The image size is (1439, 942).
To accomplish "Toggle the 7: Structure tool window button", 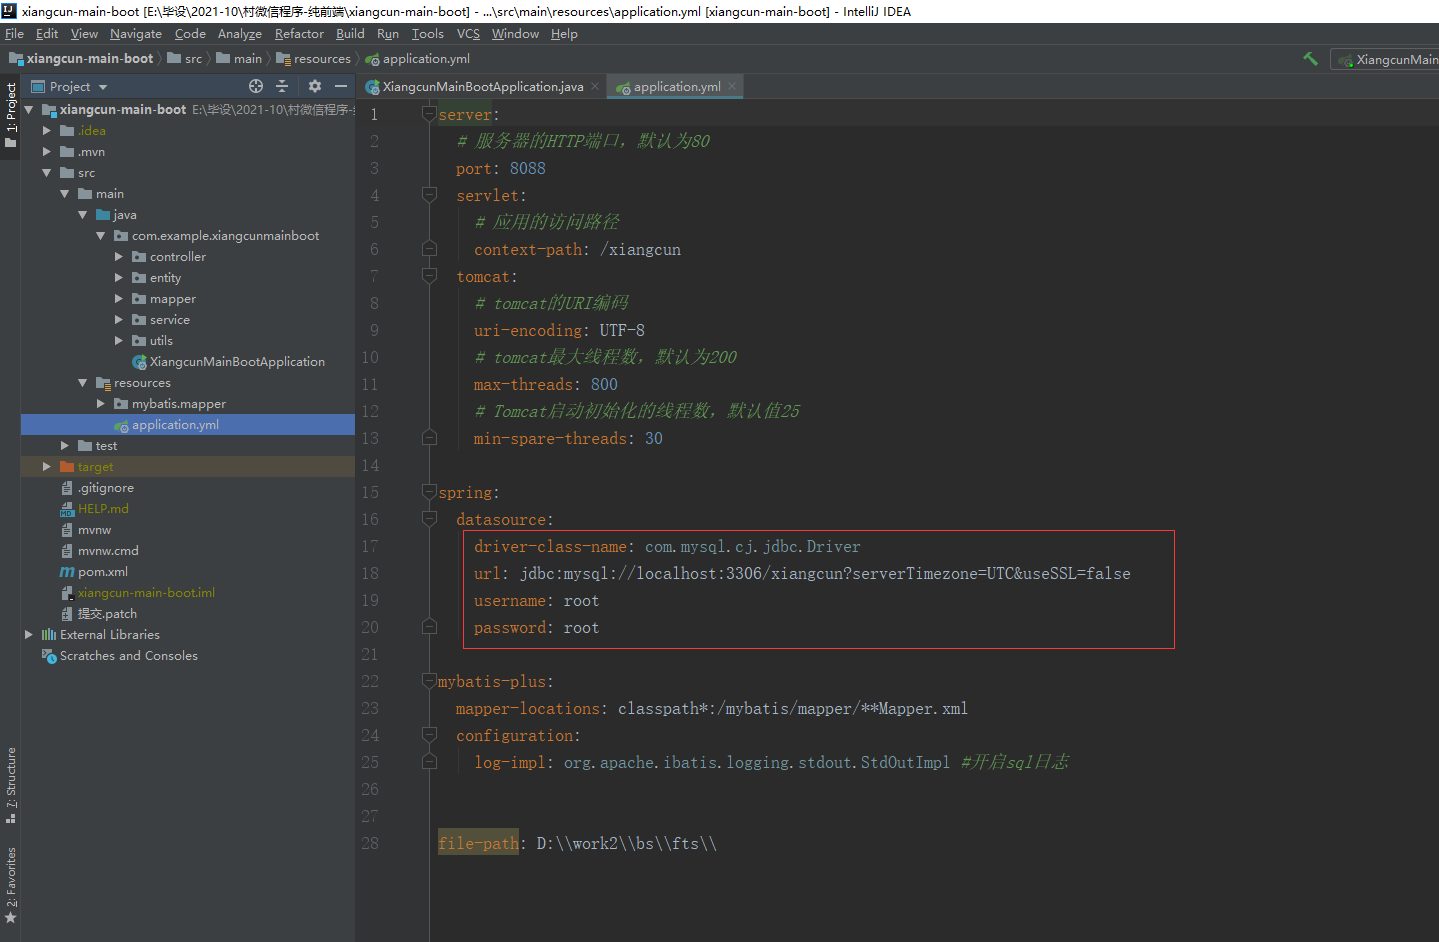I will click(10, 785).
